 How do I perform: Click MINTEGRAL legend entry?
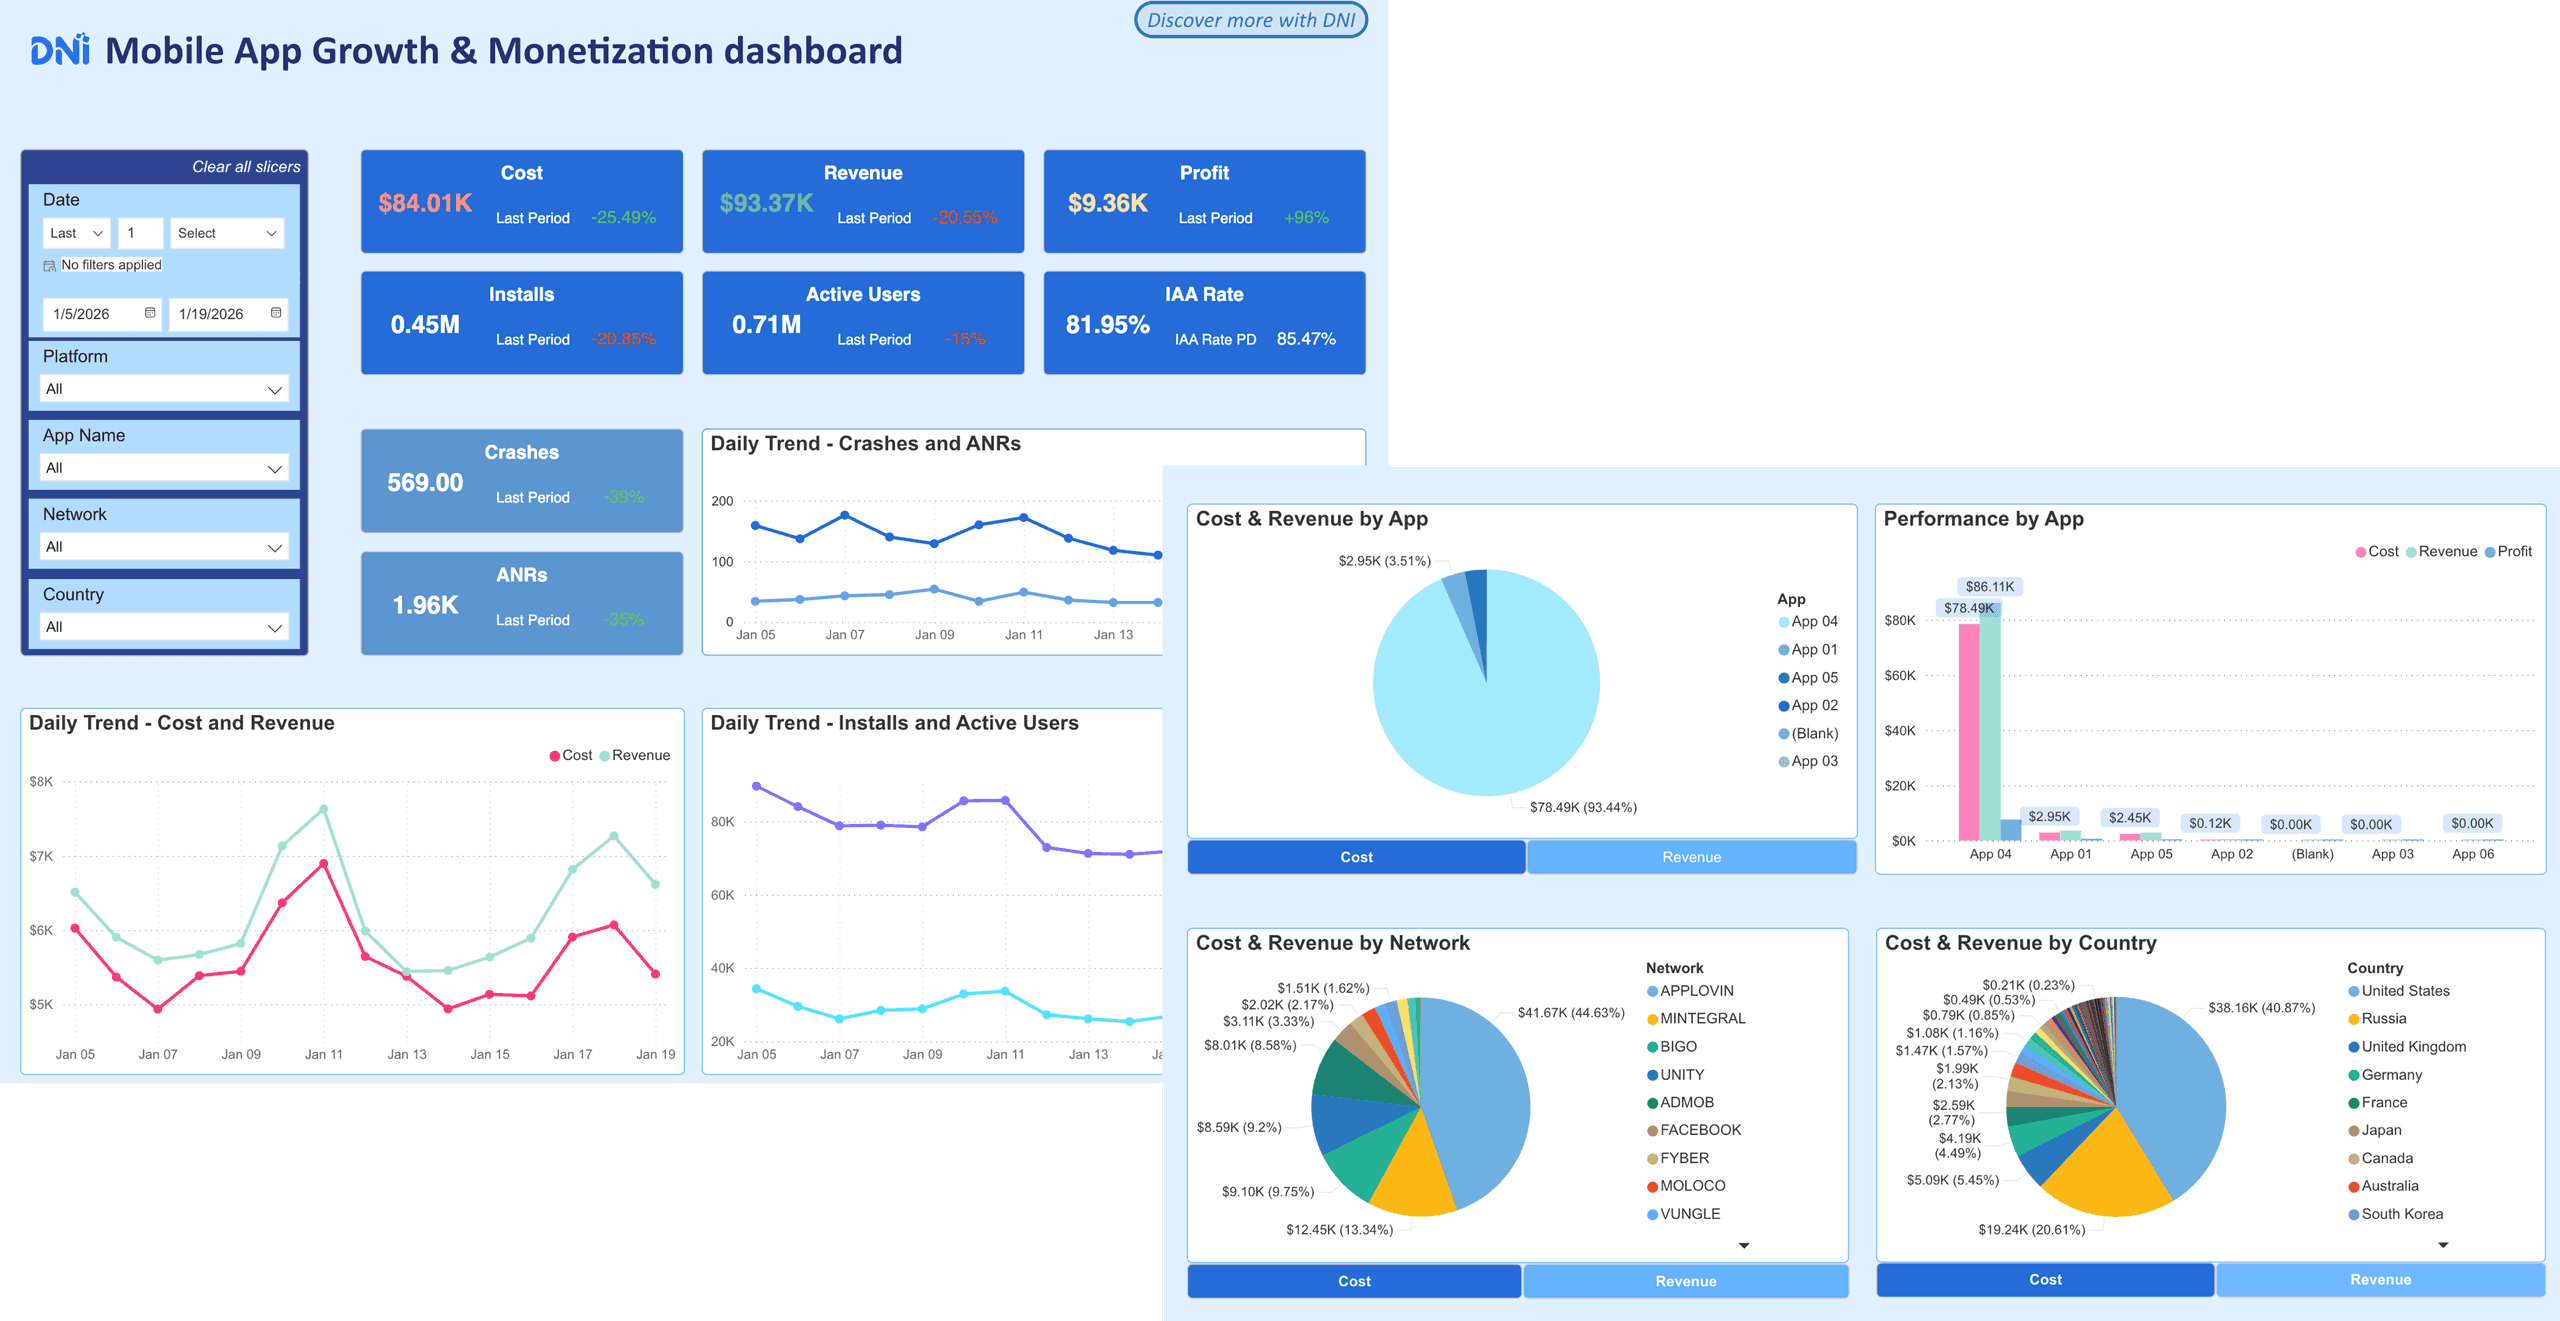click(1696, 1018)
